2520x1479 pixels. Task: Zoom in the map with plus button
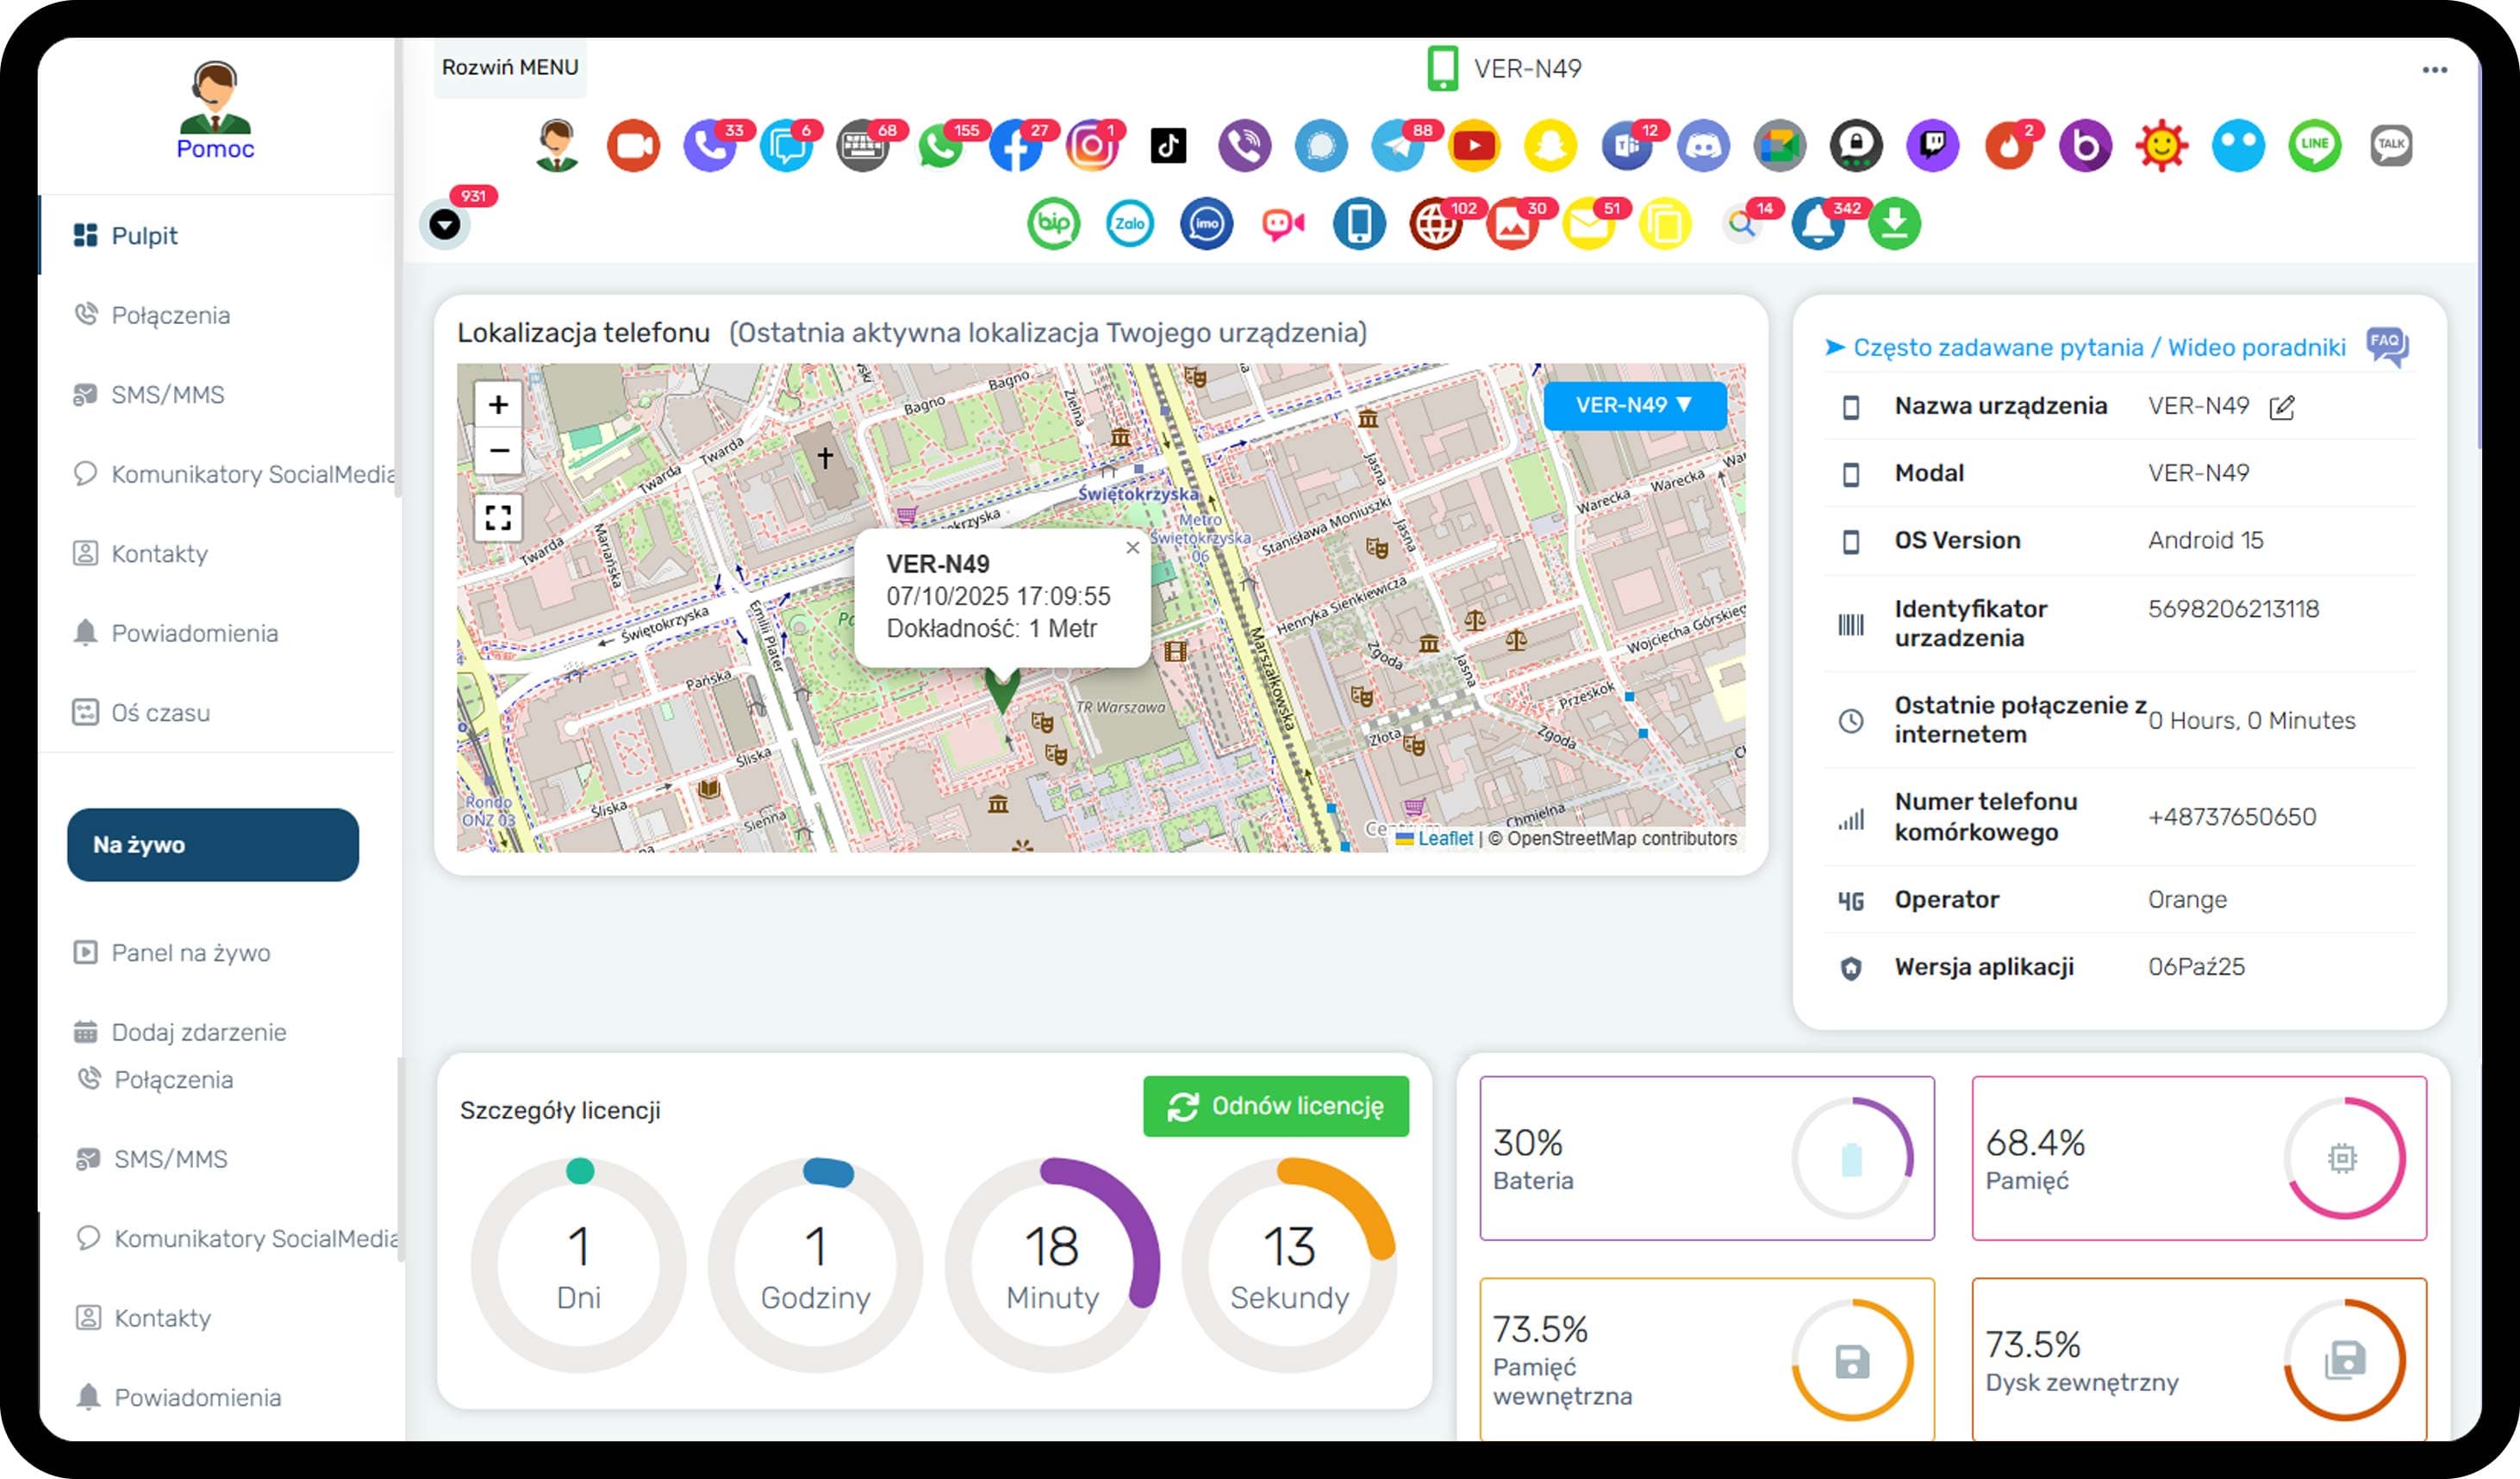498,404
